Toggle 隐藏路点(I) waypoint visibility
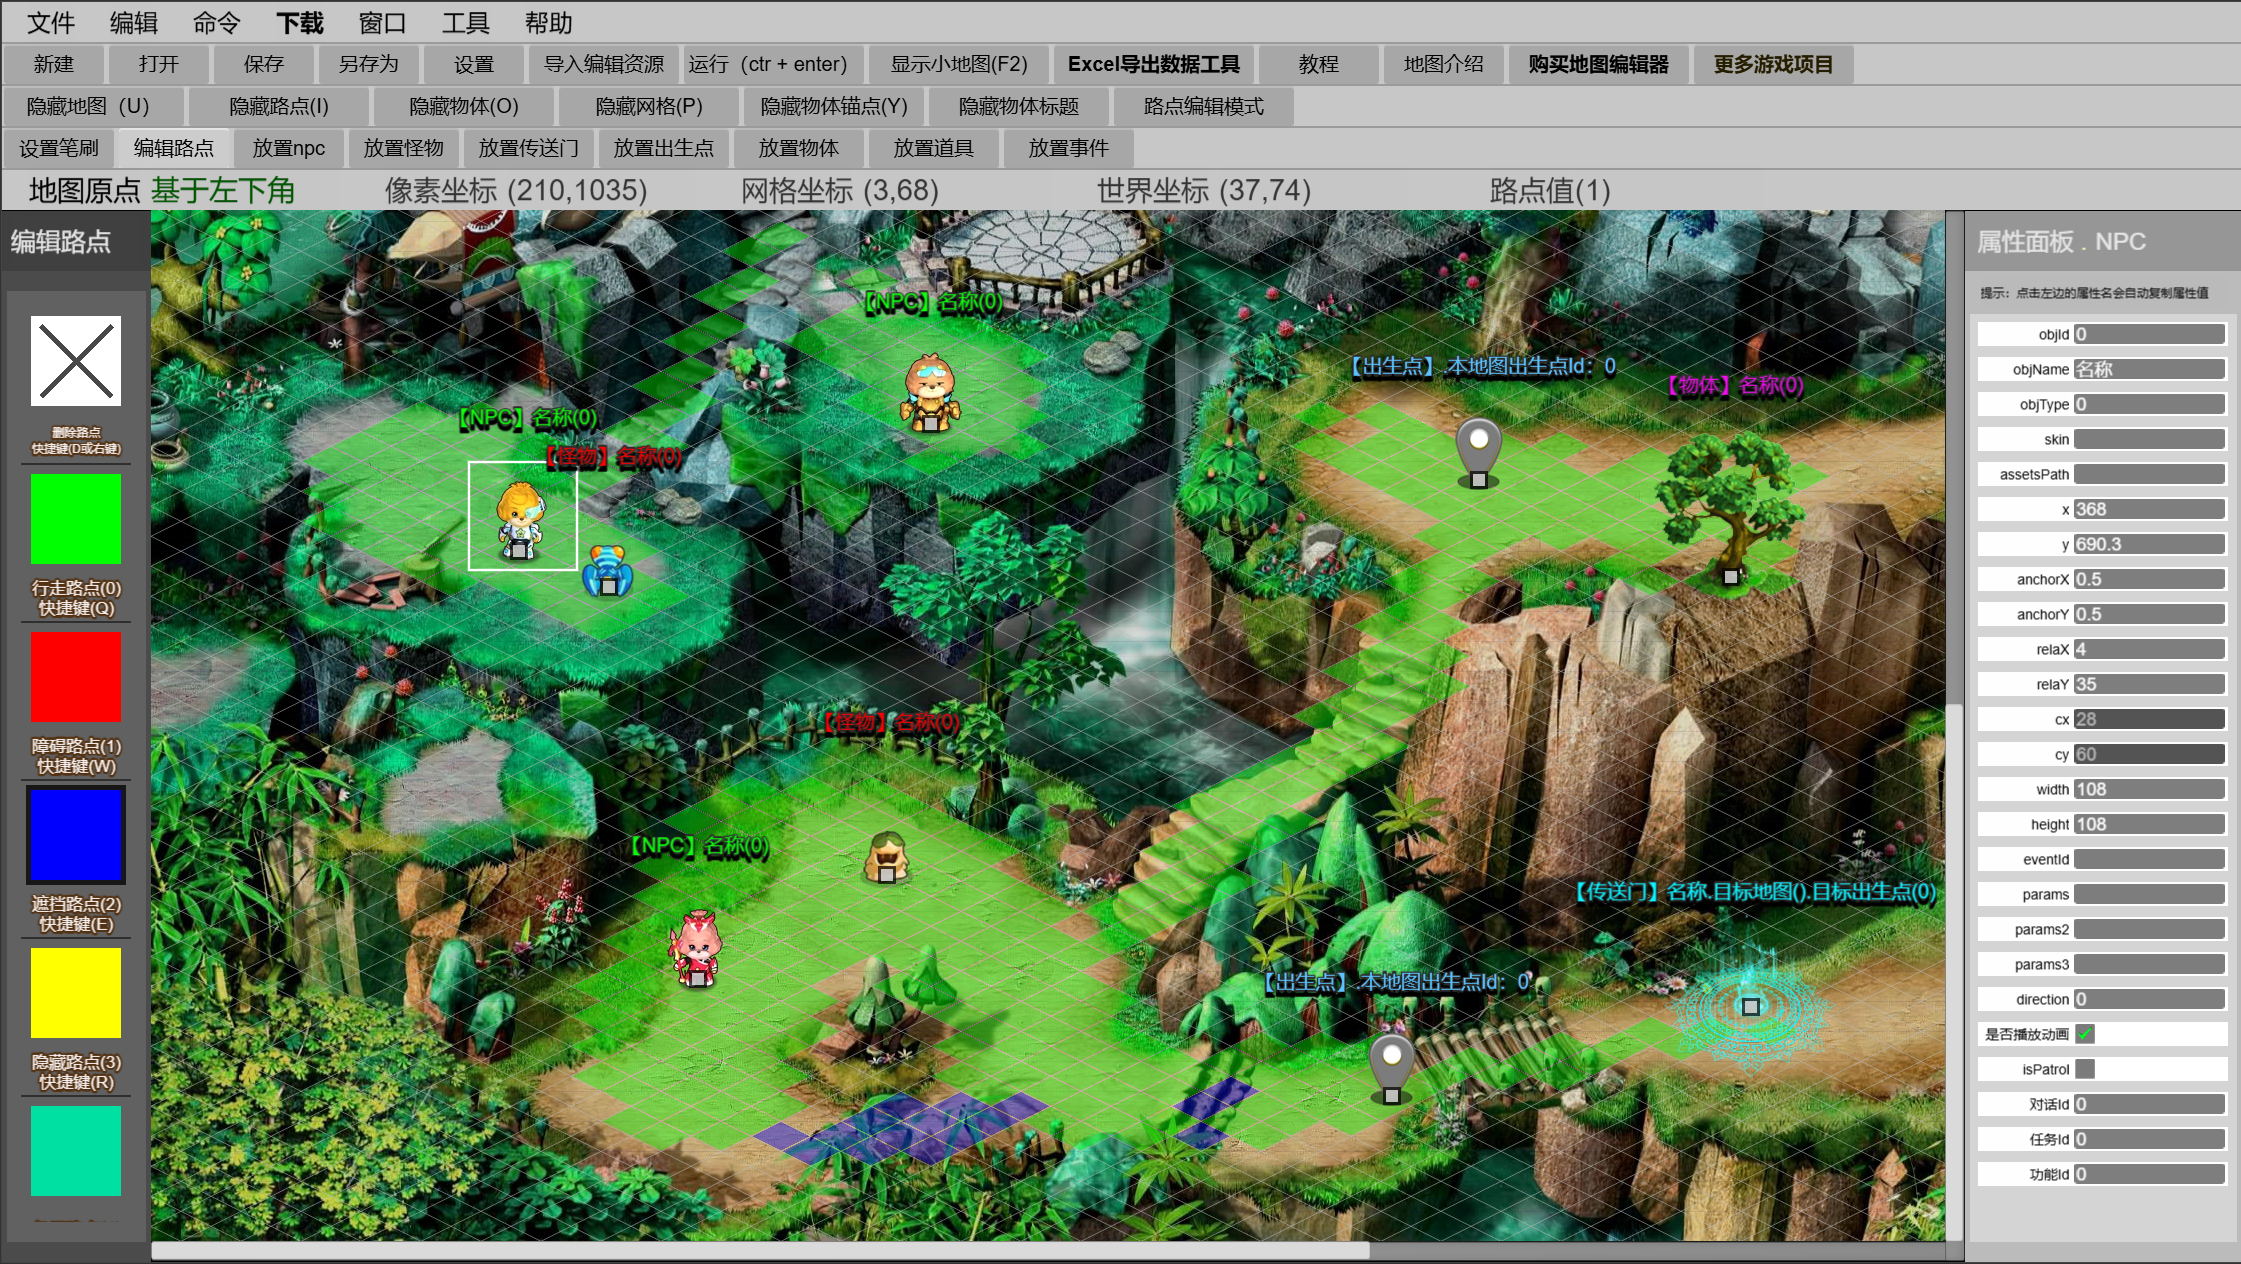 click(278, 106)
